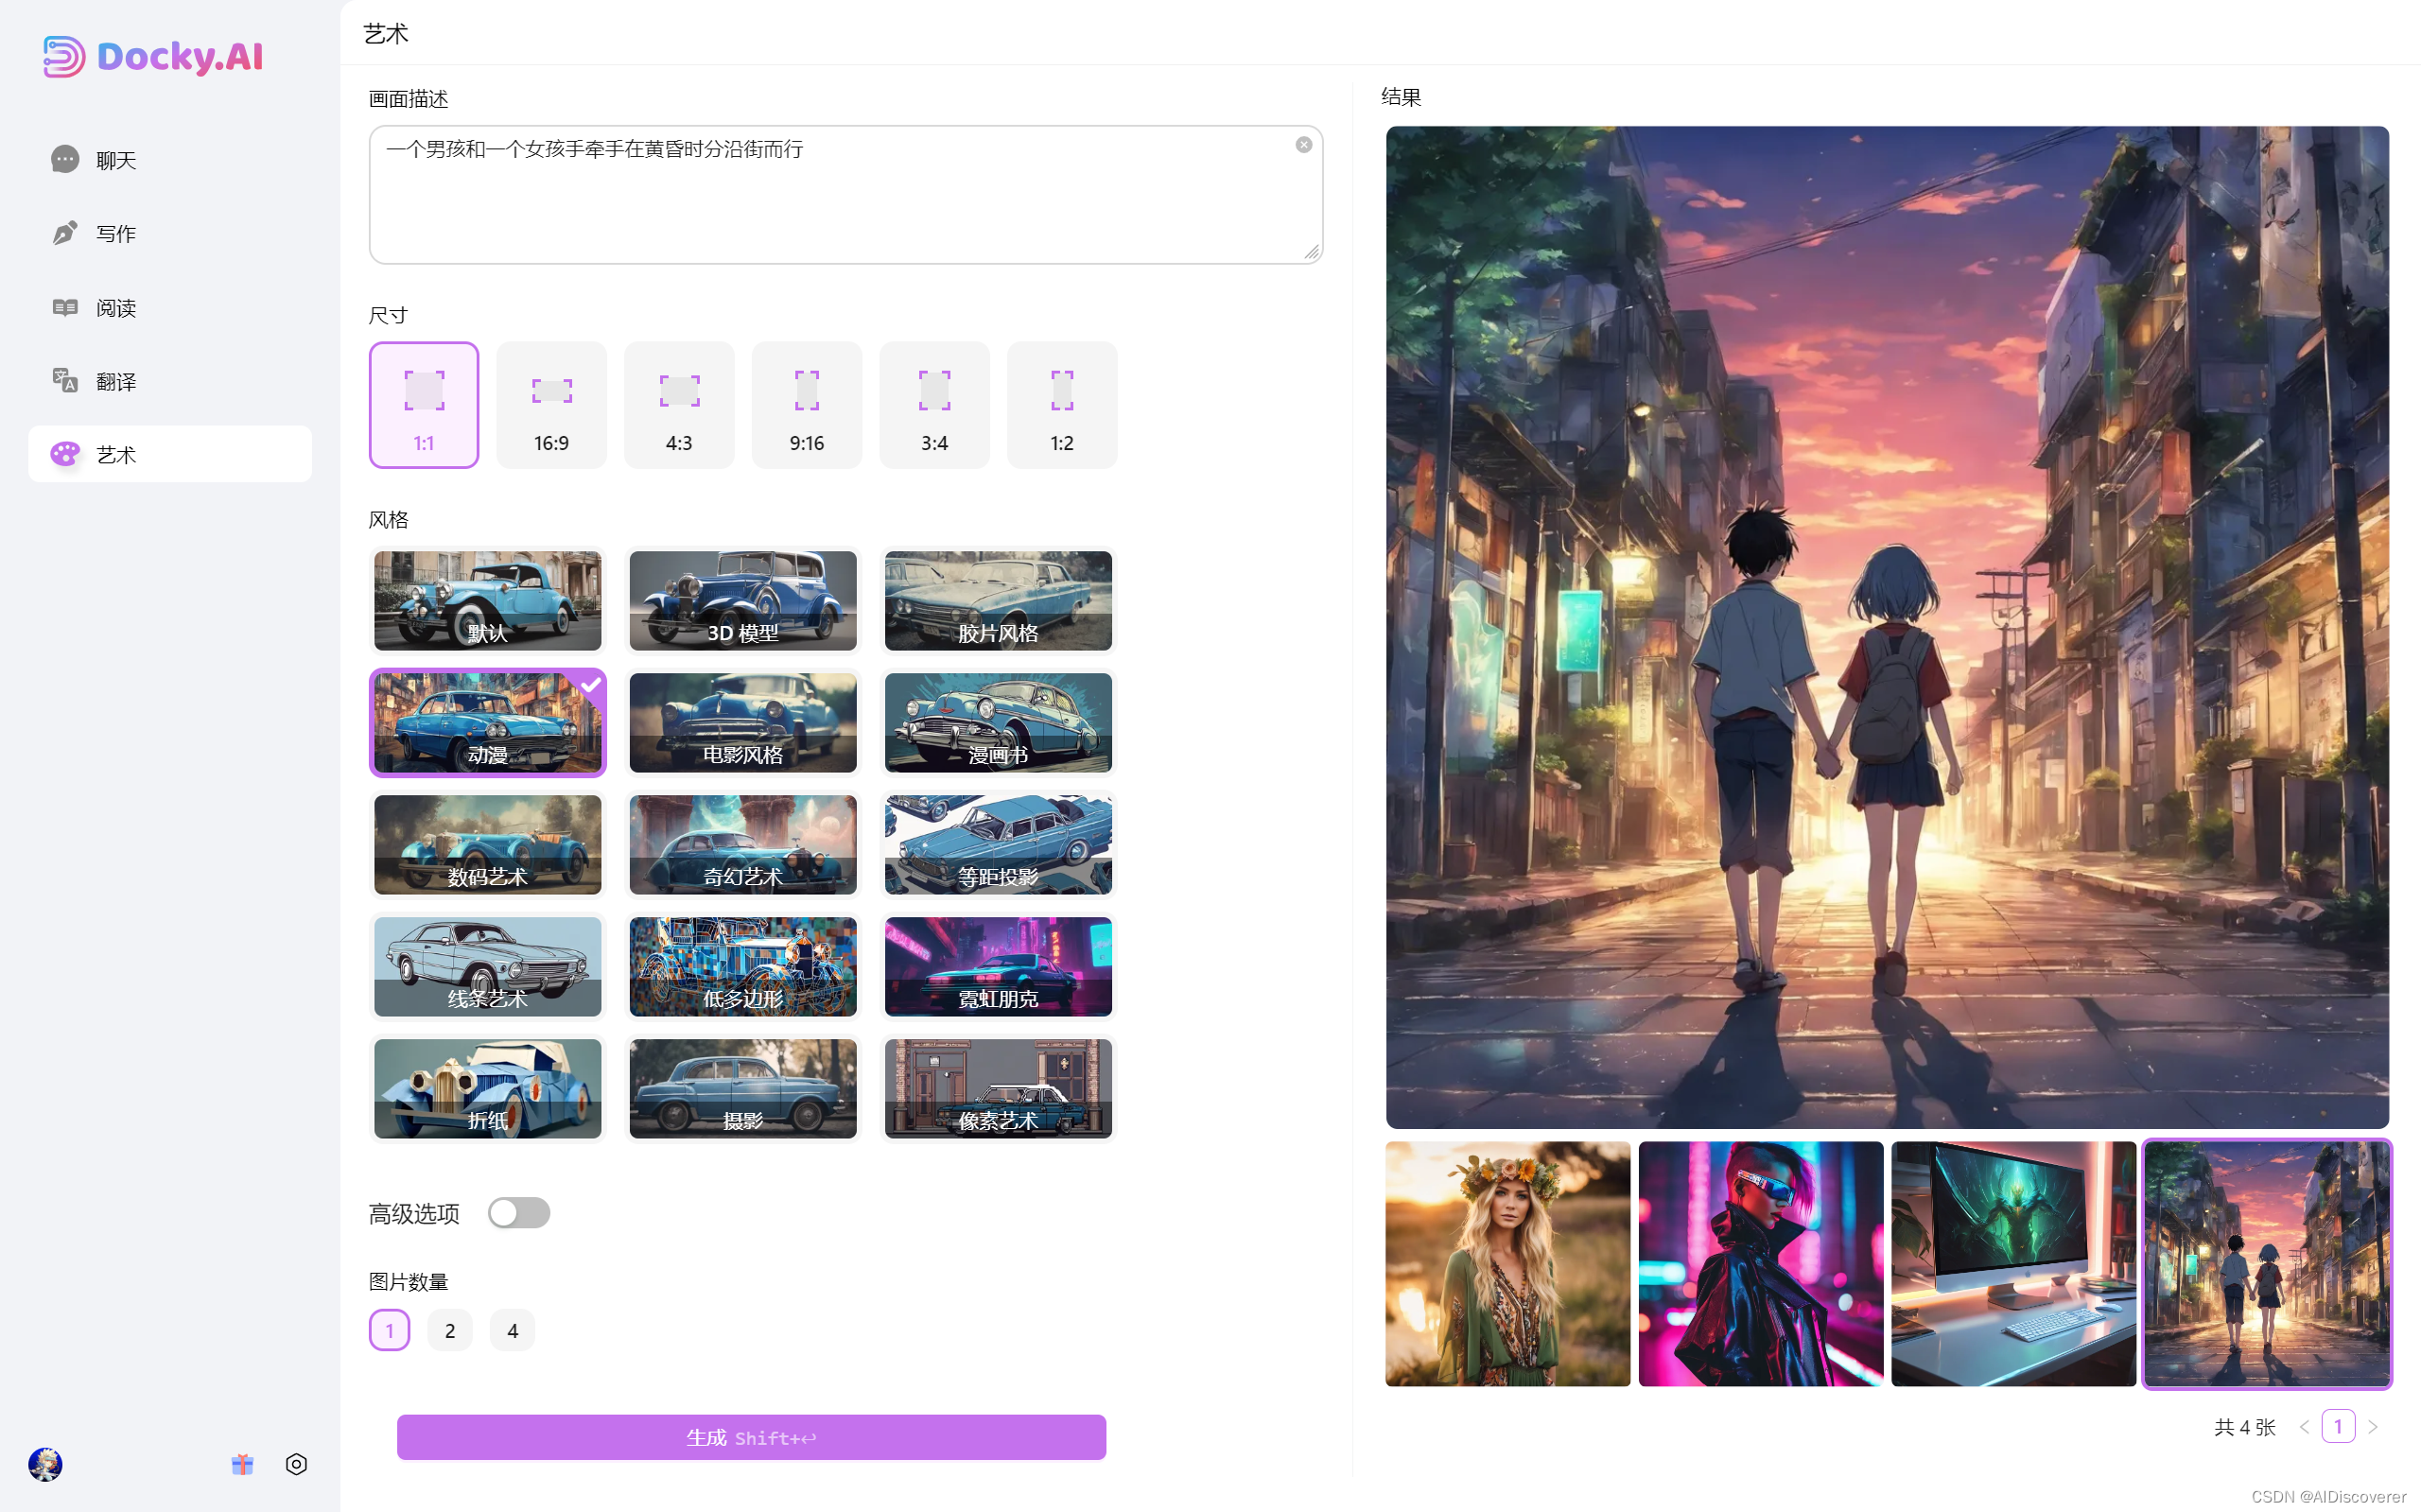
Task: Clear the prompt with the X icon
Action: tap(1303, 145)
